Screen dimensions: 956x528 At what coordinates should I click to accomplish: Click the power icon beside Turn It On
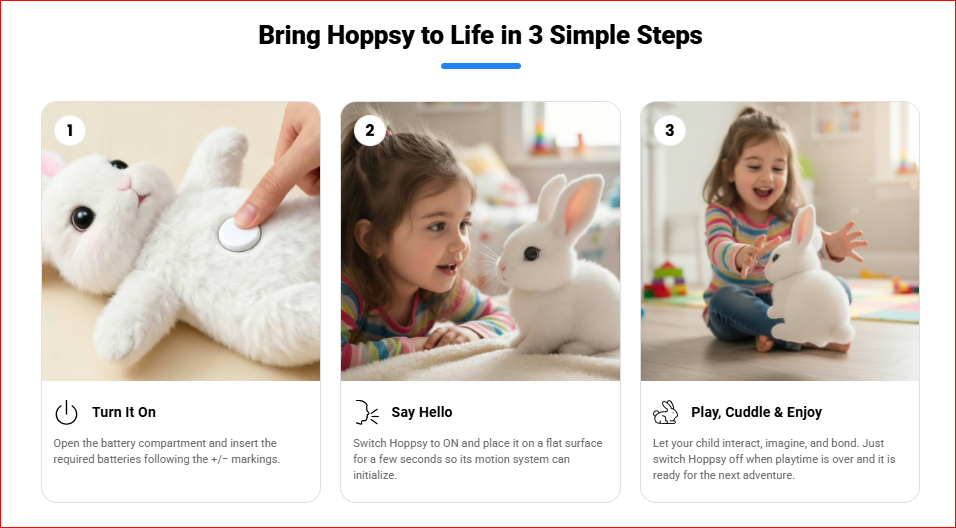coord(66,413)
